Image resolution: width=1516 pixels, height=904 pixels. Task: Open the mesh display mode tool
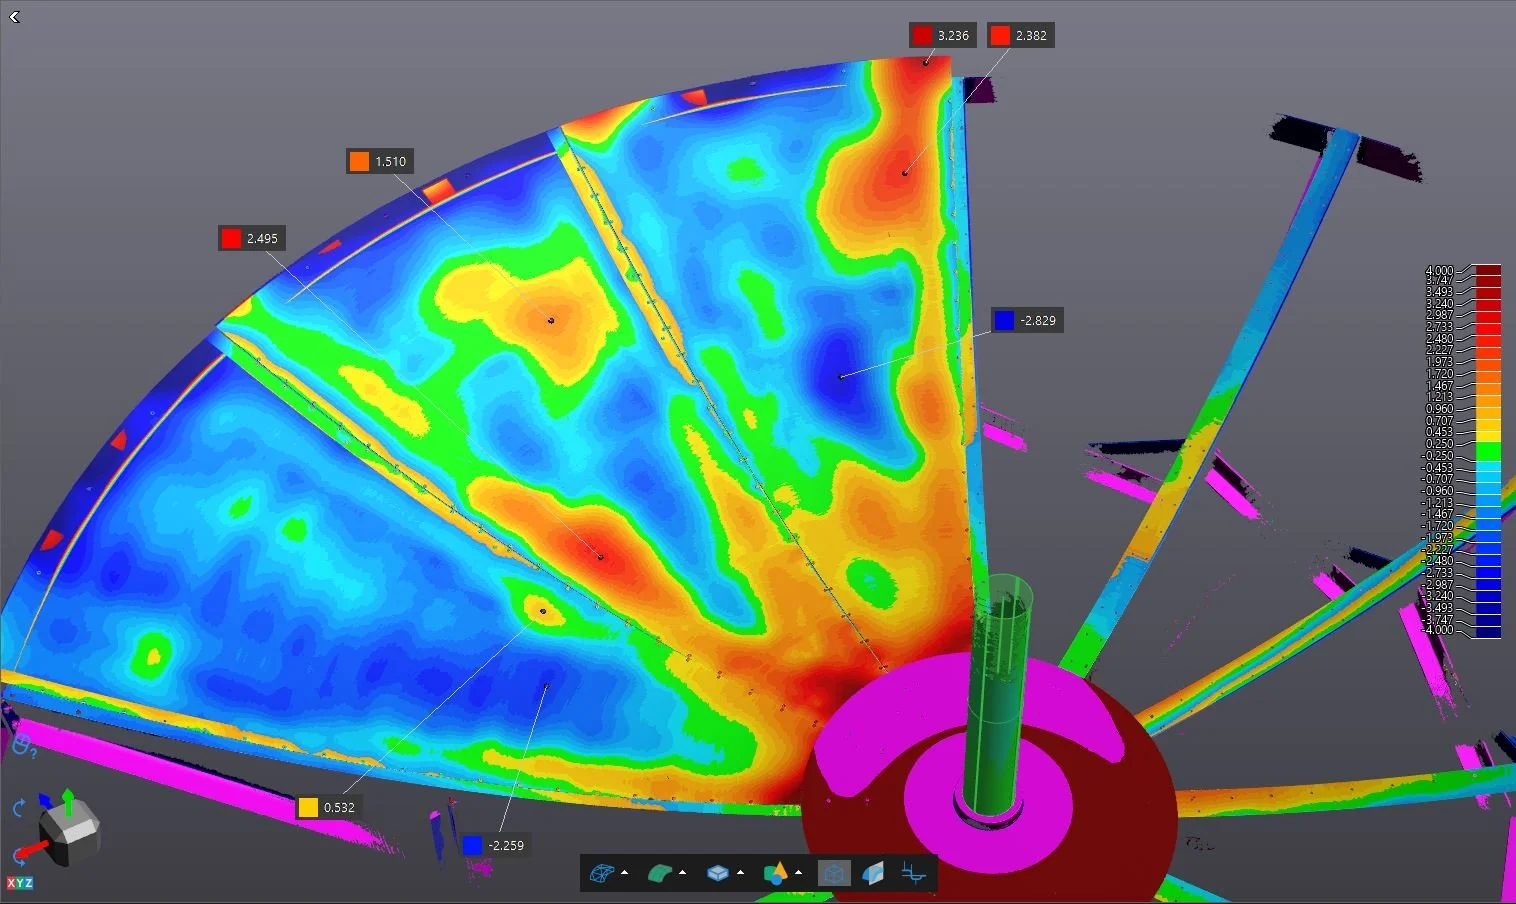(601, 873)
